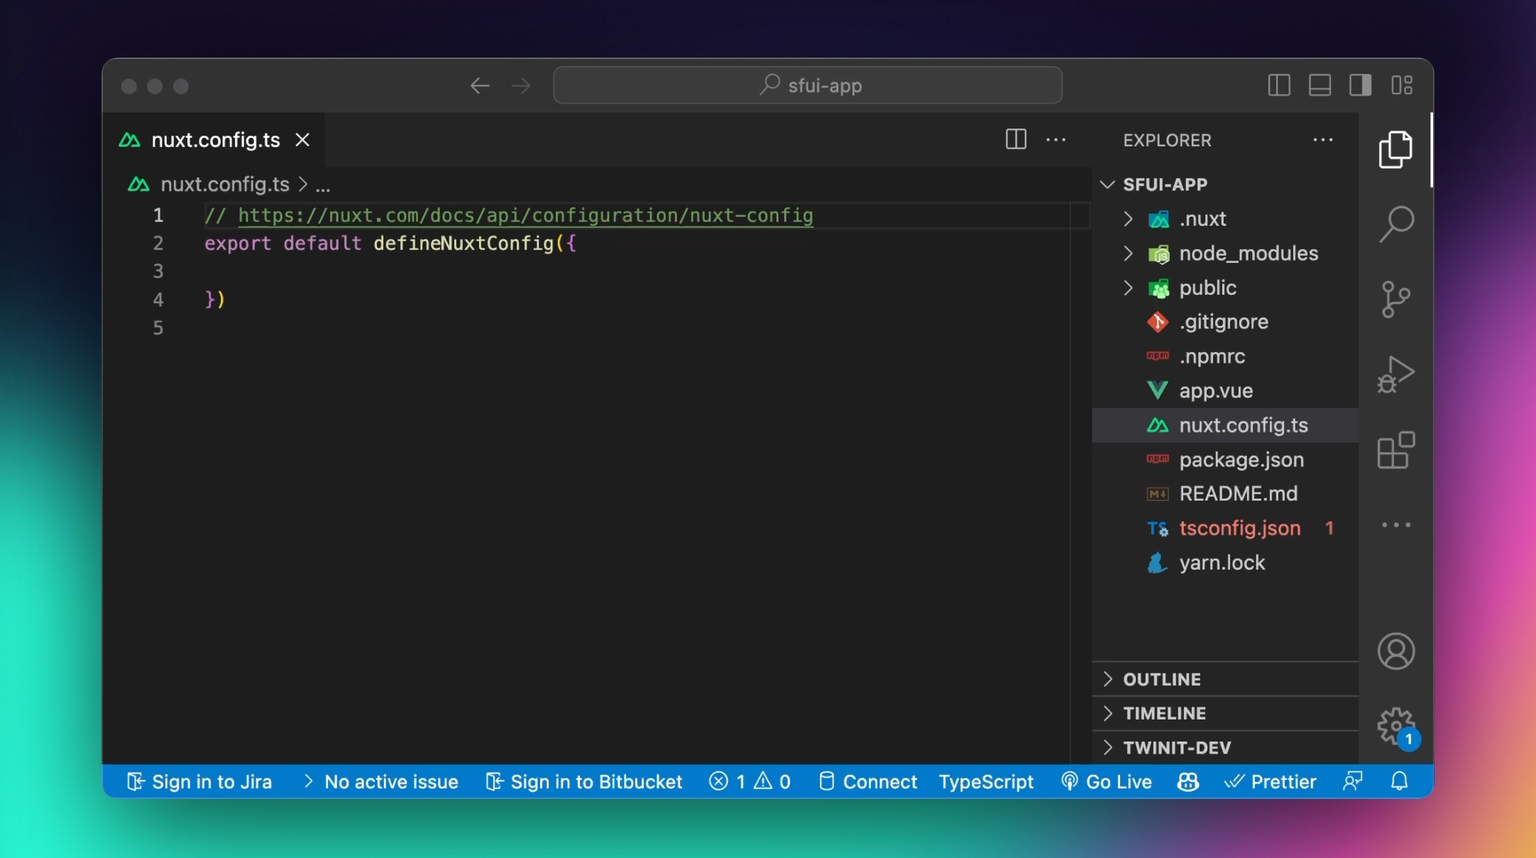The width and height of the screenshot is (1536, 858).
Task: Open editor more actions menu
Action: pyautogui.click(x=1056, y=140)
